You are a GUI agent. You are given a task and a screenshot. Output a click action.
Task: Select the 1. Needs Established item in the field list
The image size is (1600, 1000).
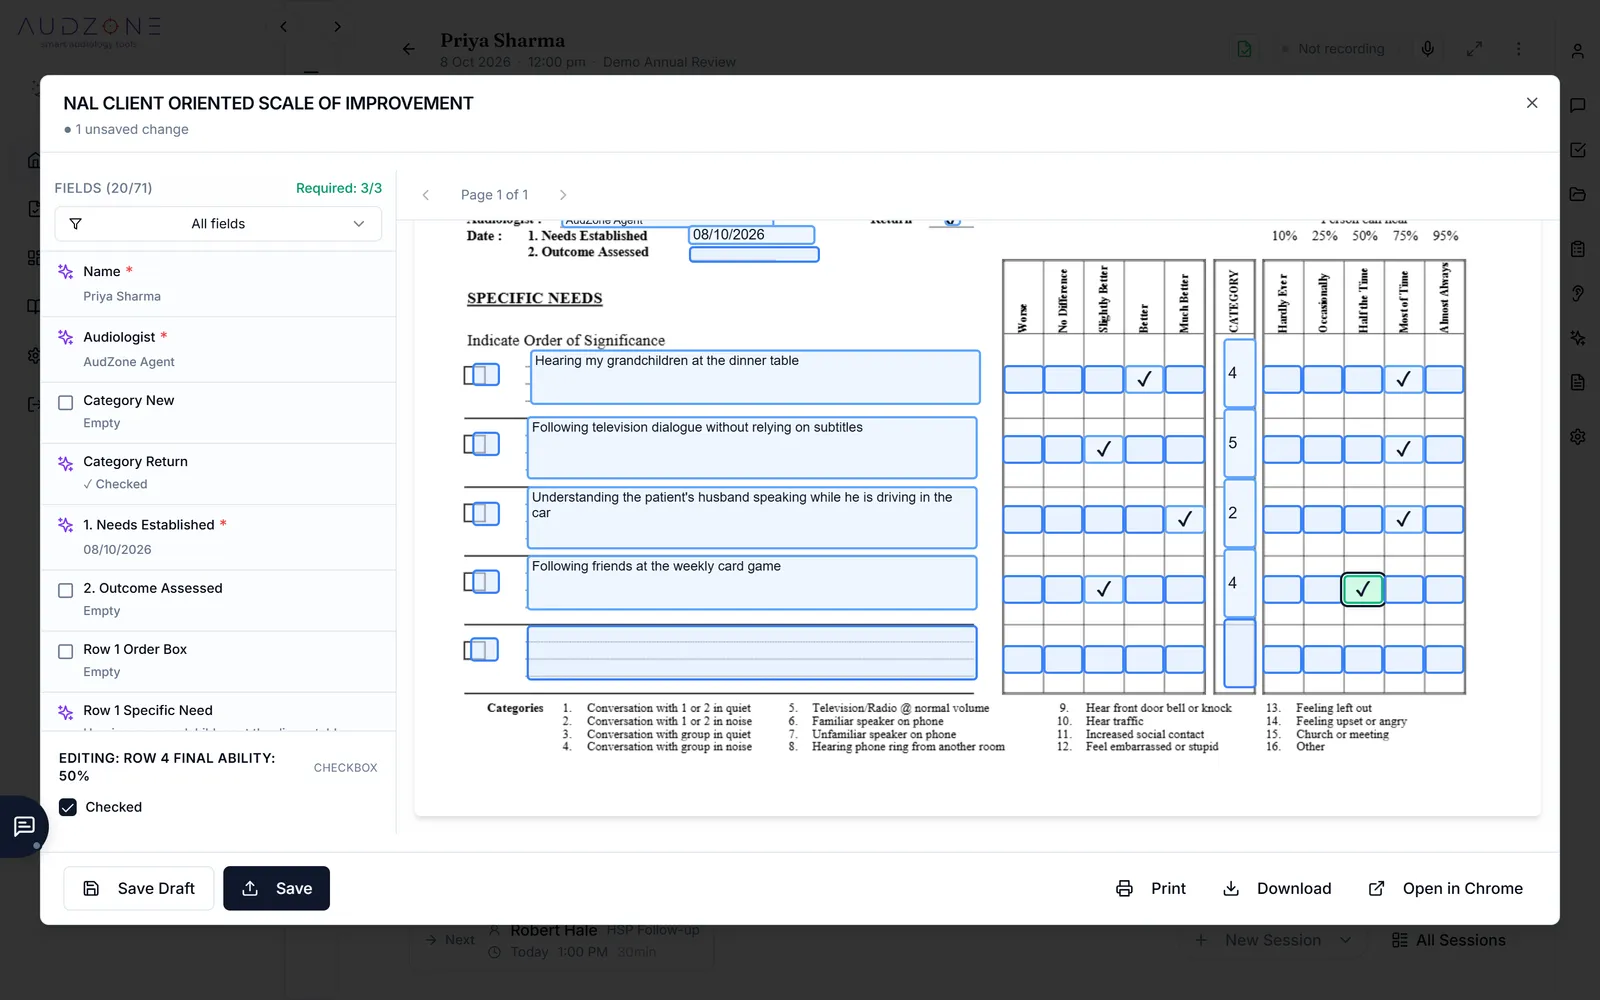(218, 537)
